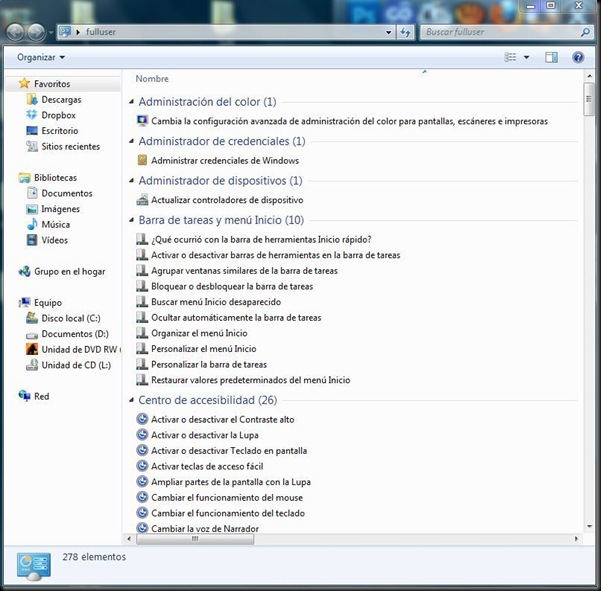
Task: Click the Nombre column header
Action: tap(152, 79)
